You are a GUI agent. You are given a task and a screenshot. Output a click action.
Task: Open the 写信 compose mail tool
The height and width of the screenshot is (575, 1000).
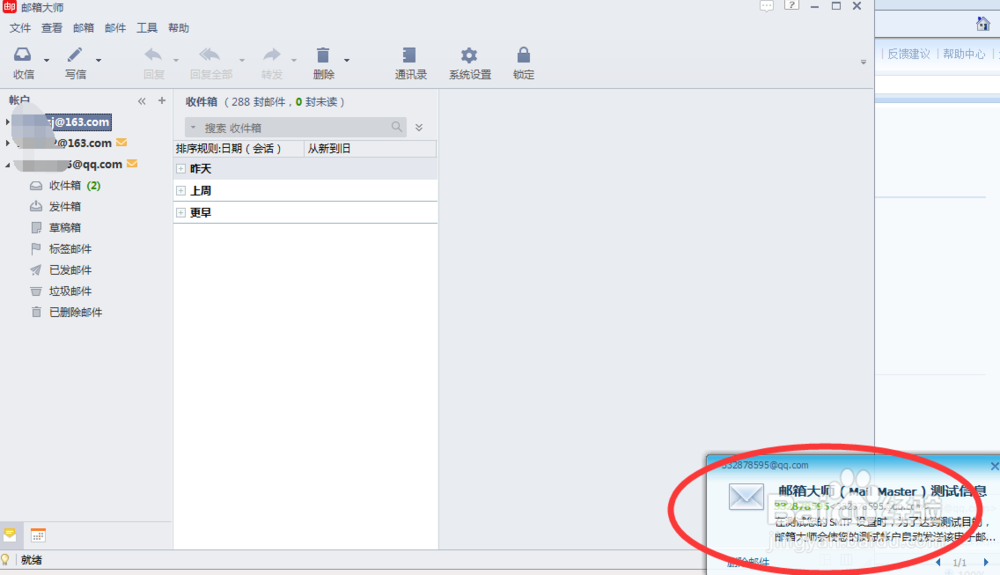[x=75, y=62]
